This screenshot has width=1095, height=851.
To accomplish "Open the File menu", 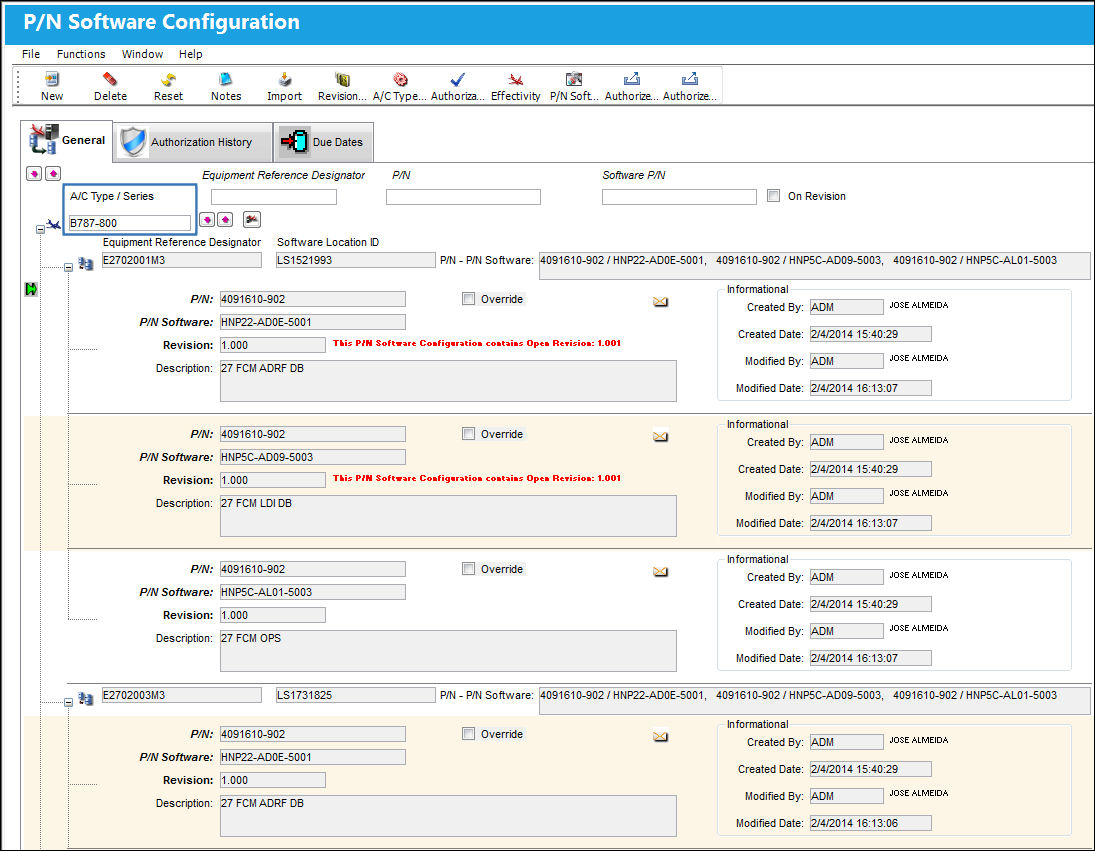I will point(31,54).
